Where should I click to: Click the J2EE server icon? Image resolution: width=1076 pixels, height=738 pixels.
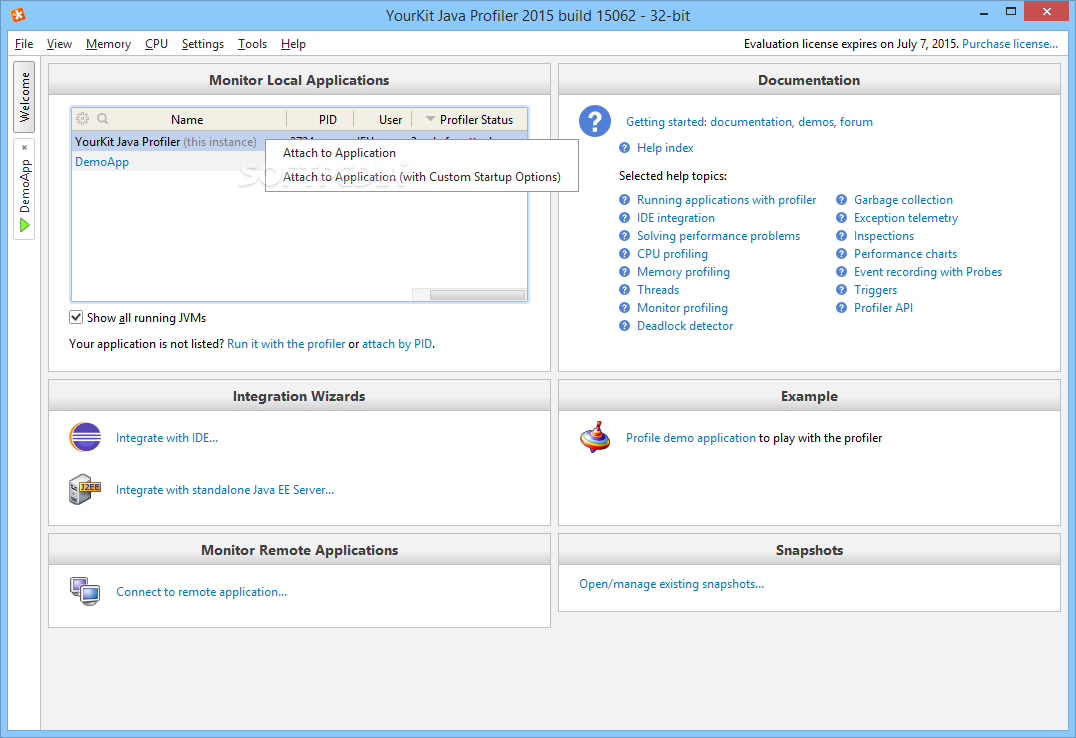[85, 489]
